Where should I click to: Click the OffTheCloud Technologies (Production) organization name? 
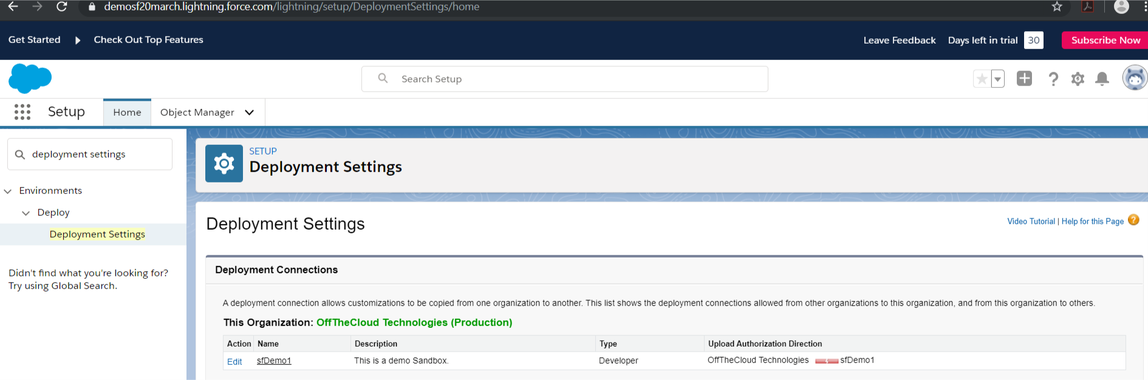point(414,322)
